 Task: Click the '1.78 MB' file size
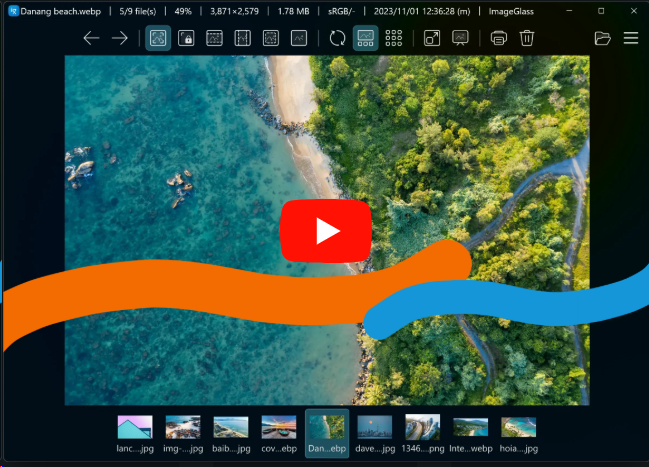[x=293, y=12]
